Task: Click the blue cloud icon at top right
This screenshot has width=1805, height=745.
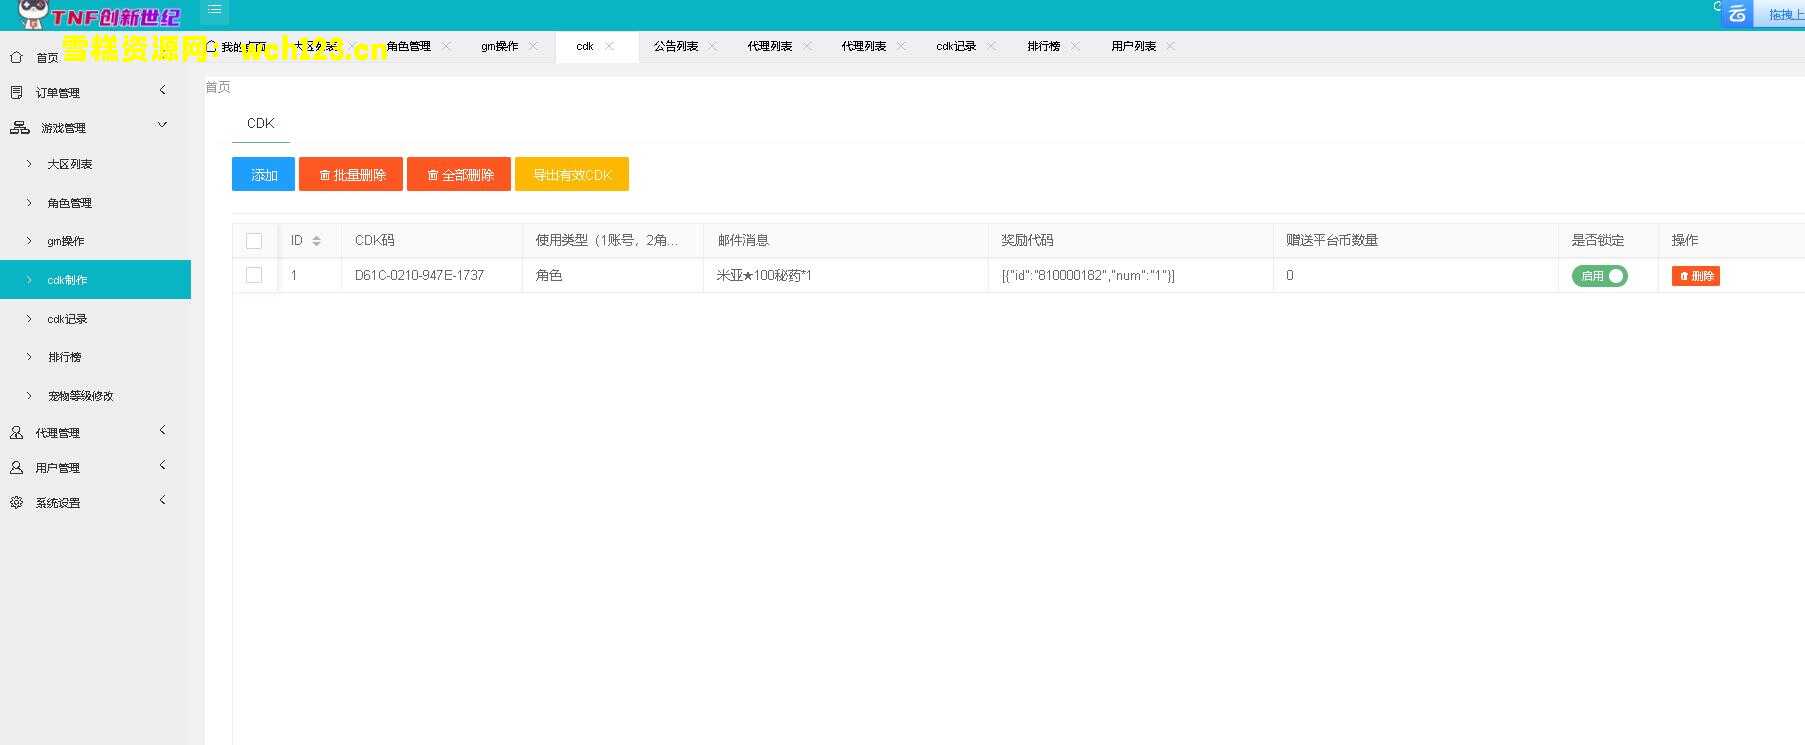Action: tap(1737, 14)
